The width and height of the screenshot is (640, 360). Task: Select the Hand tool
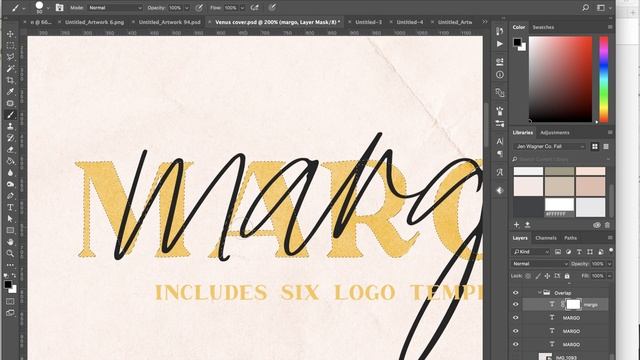pyautogui.click(x=10, y=242)
